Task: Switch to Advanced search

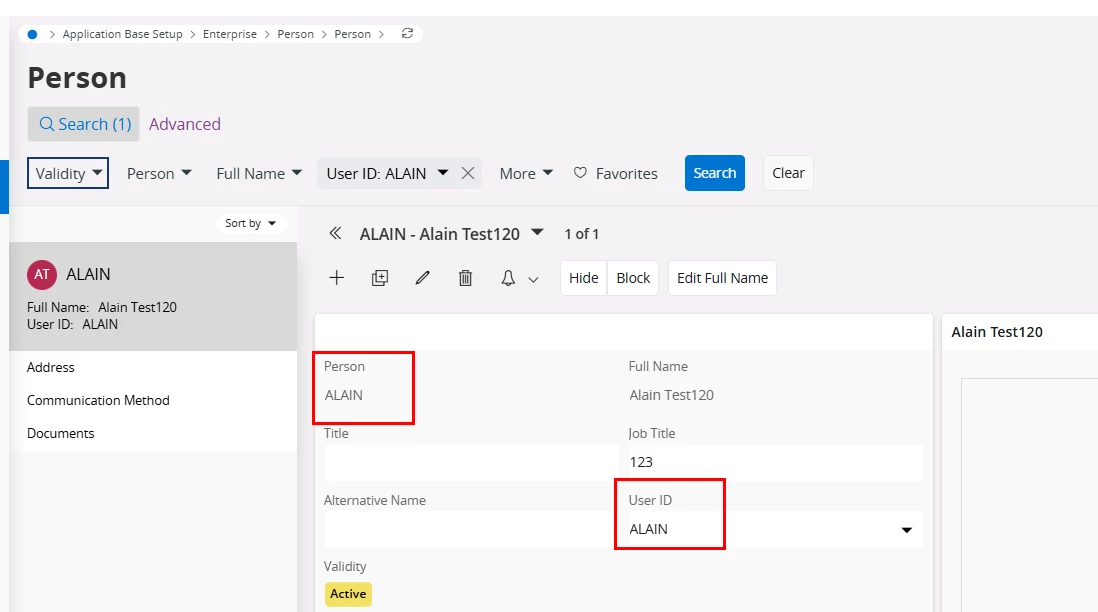Action: (x=185, y=124)
